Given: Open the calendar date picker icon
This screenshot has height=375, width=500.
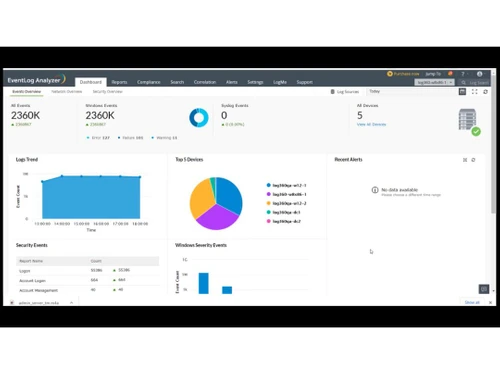Looking at the screenshot, I should [x=462, y=91].
